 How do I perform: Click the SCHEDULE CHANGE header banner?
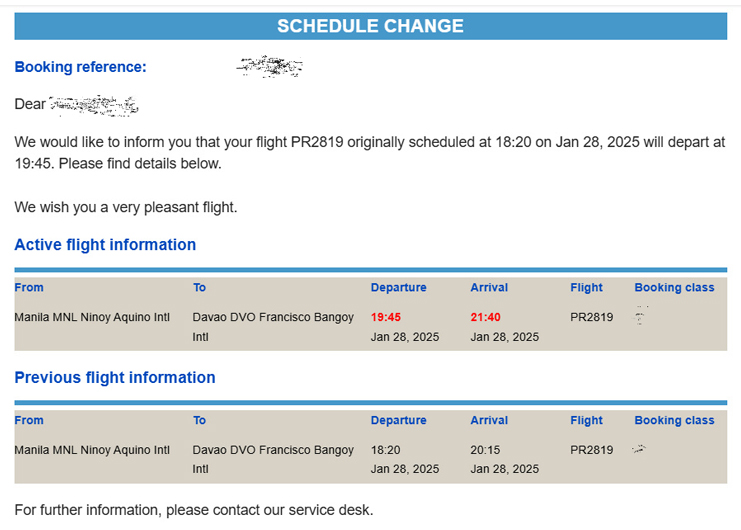(x=370, y=26)
